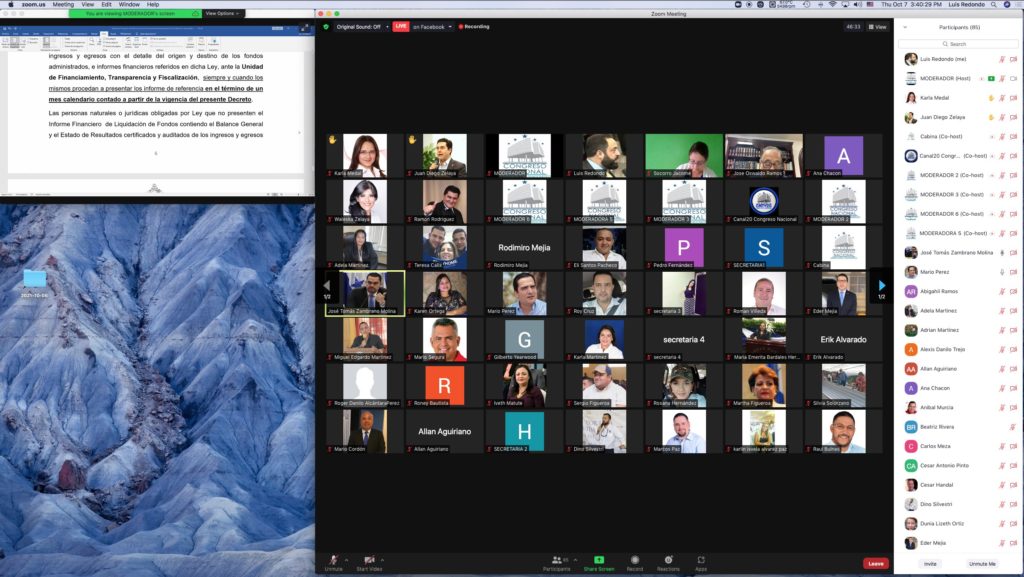The height and width of the screenshot is (577, 1024).
Task: Open the Meeting menu in menu bar
Action: point(63,4)
